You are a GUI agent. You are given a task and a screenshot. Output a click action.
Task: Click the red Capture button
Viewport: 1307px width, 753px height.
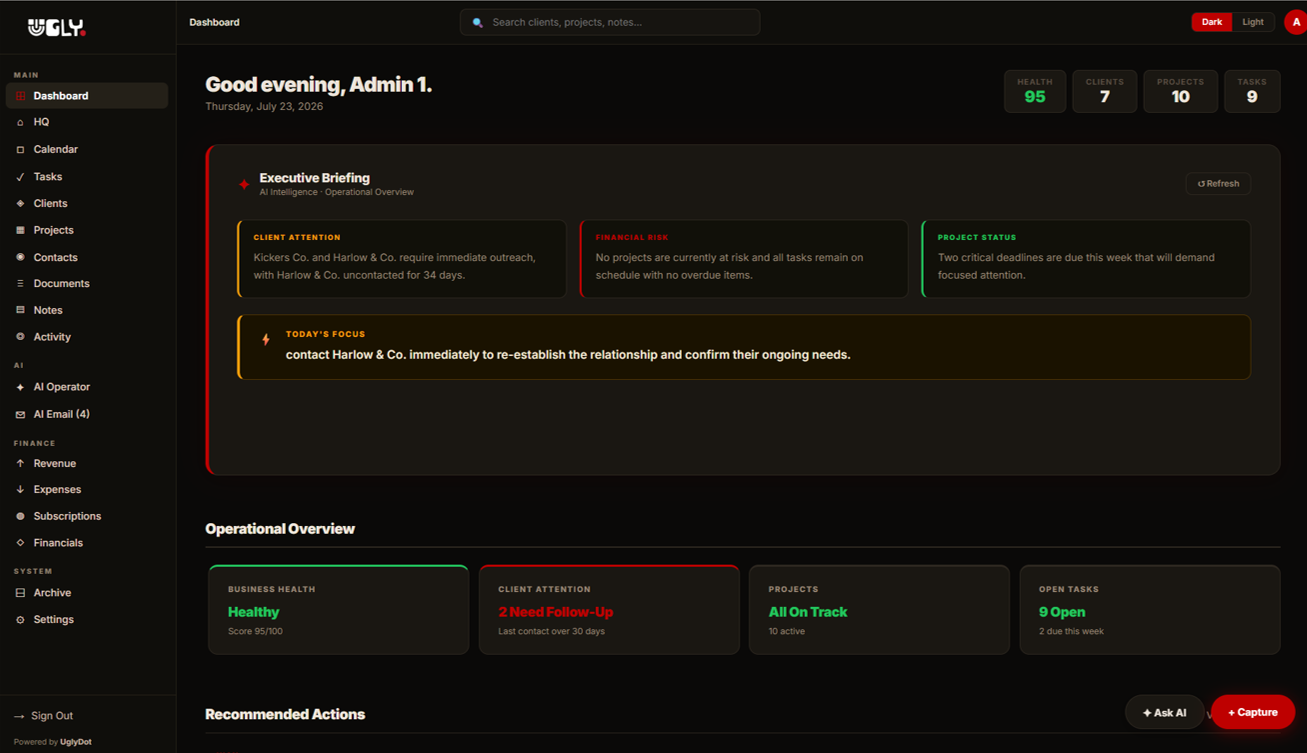click(x=1253, y=712)
